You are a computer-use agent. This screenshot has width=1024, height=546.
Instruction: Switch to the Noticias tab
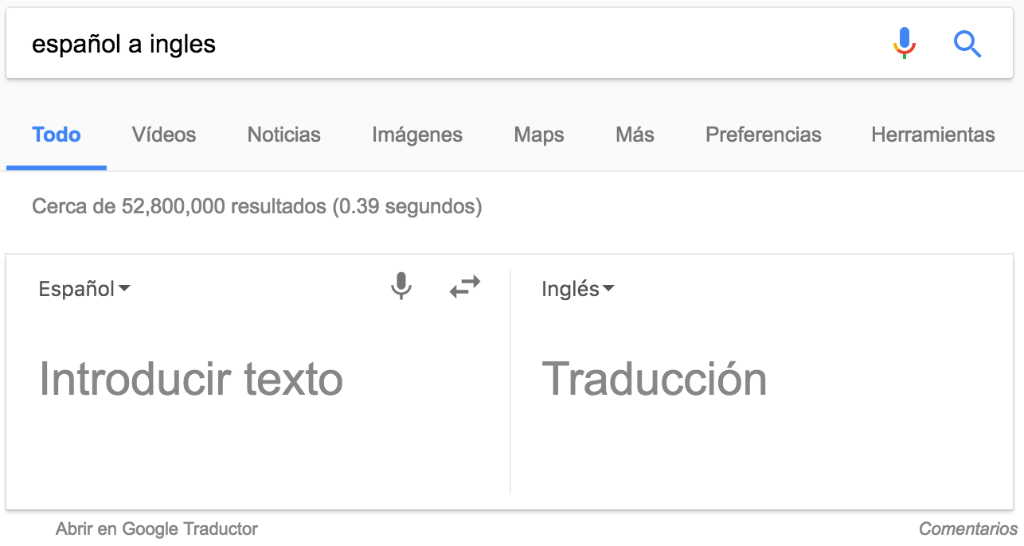tap(284, 135)
